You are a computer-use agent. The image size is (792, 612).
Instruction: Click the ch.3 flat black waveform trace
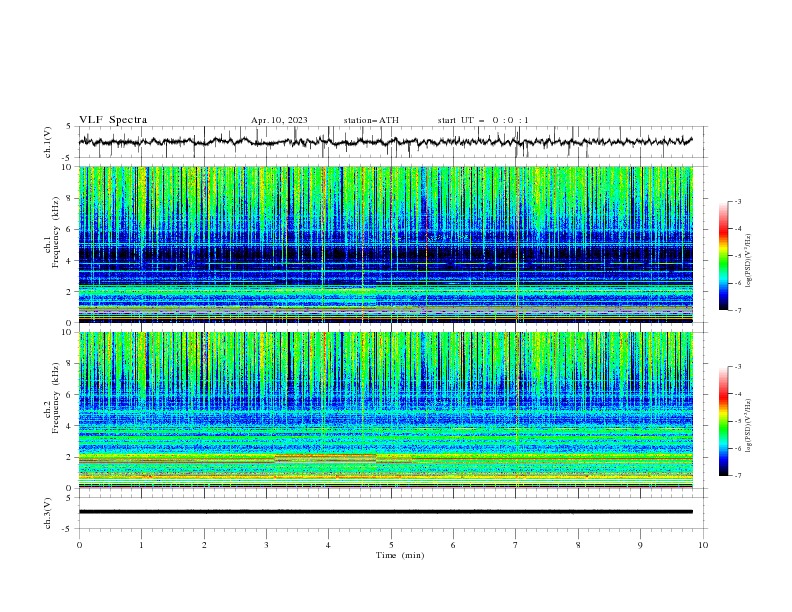[x=385, y=512]
